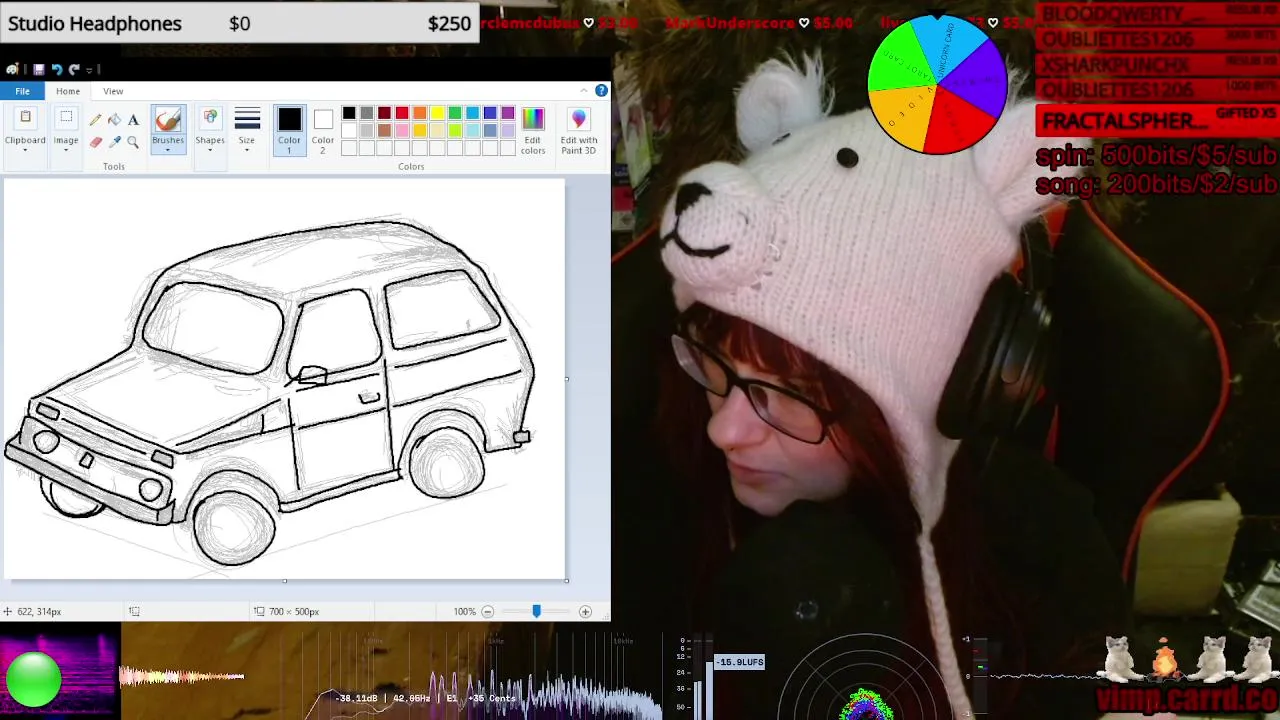
Task: Click the zoom slider thumb
Action: [536, 611]
